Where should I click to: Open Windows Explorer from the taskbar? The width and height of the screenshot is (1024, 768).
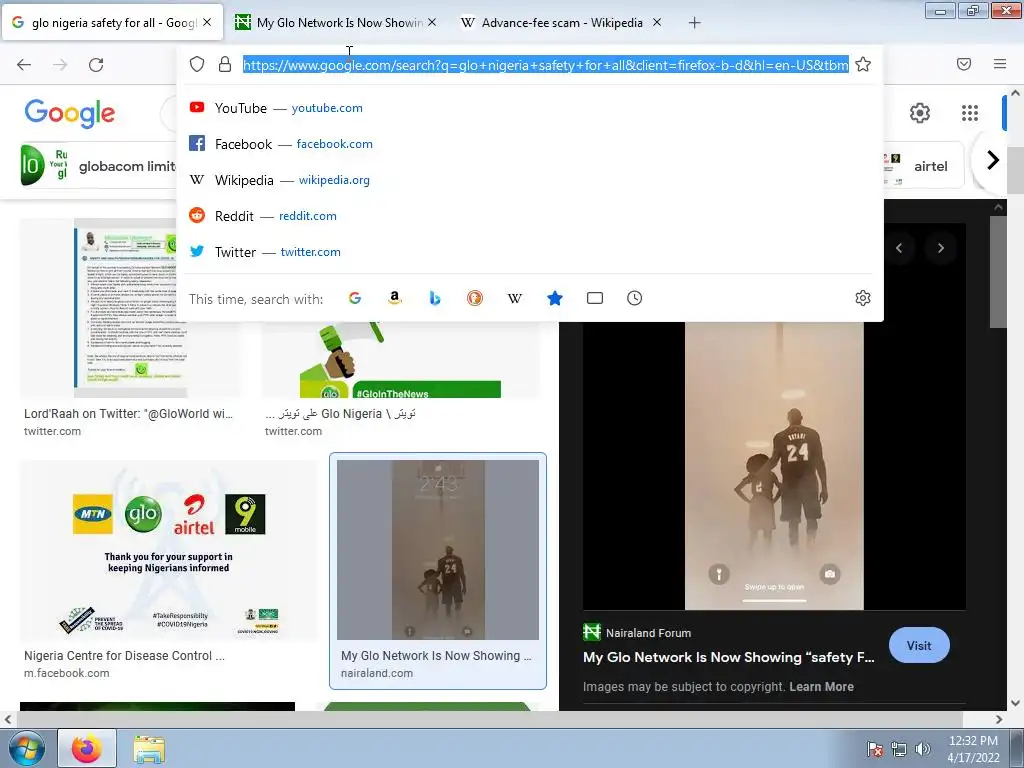149,749
